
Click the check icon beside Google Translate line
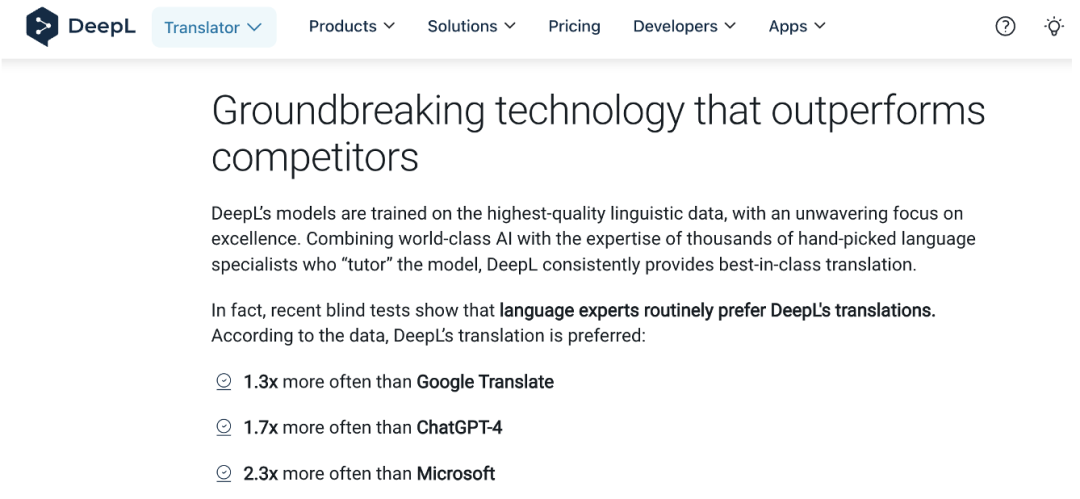[224, 382]
